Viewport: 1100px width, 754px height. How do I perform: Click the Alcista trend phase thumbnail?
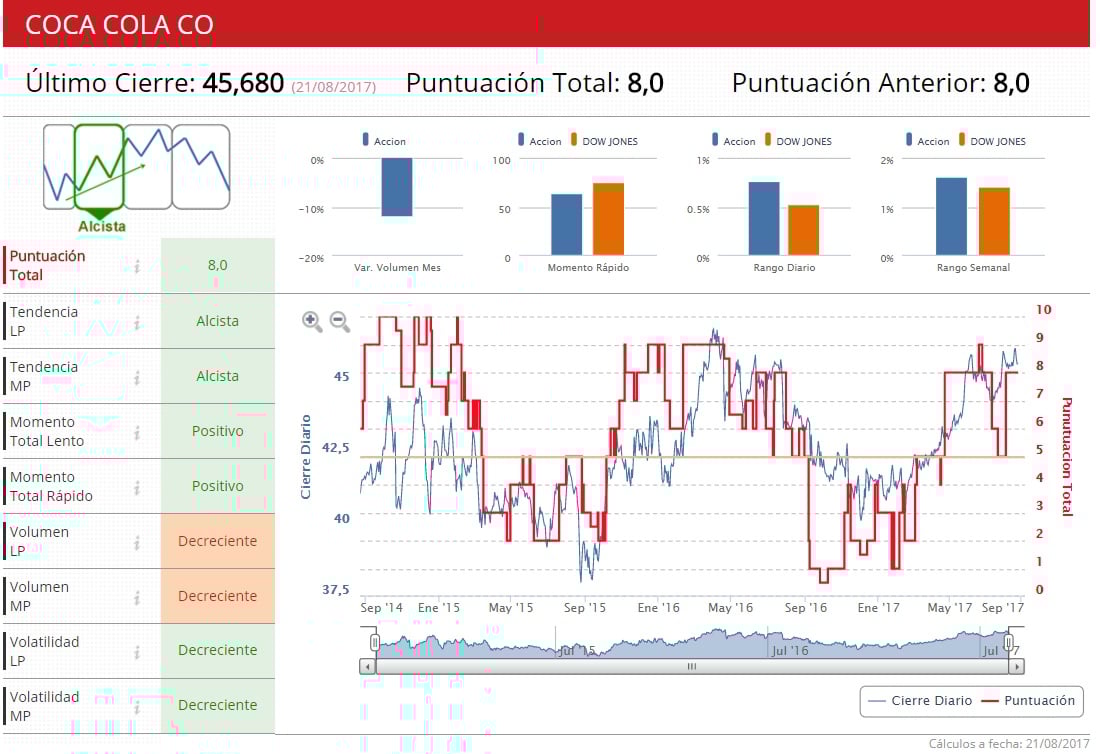(99, 167)
